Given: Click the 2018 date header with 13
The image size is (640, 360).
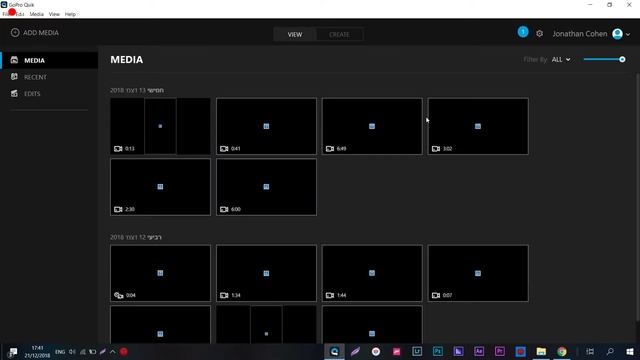Looking at the screenshot, I should pos(137,90).
